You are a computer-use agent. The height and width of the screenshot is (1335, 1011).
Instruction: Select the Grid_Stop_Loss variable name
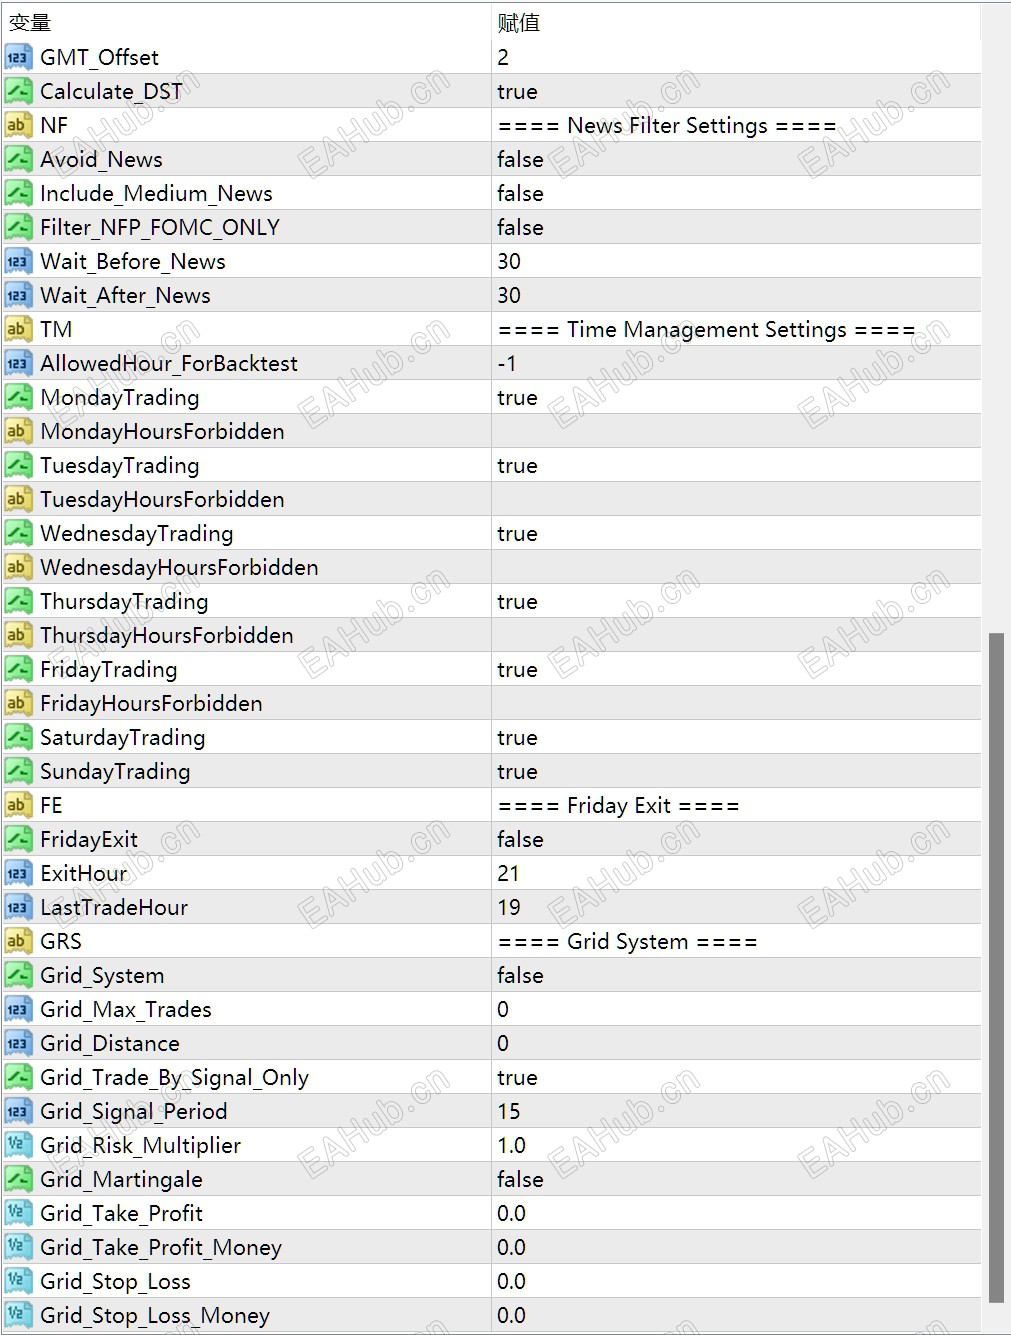115,1281
